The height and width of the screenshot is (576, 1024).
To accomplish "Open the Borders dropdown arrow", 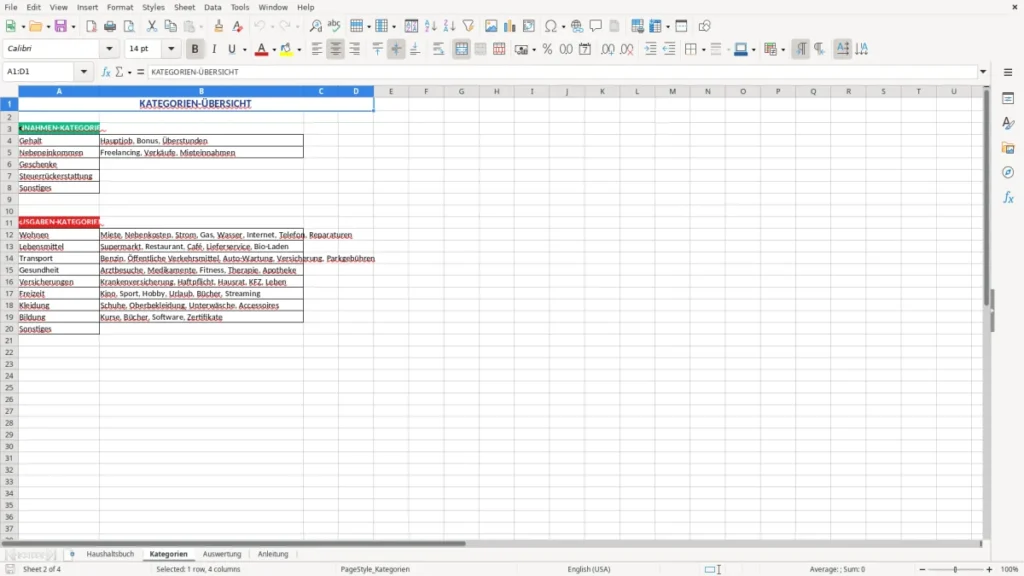I will [x=703, y=50].
